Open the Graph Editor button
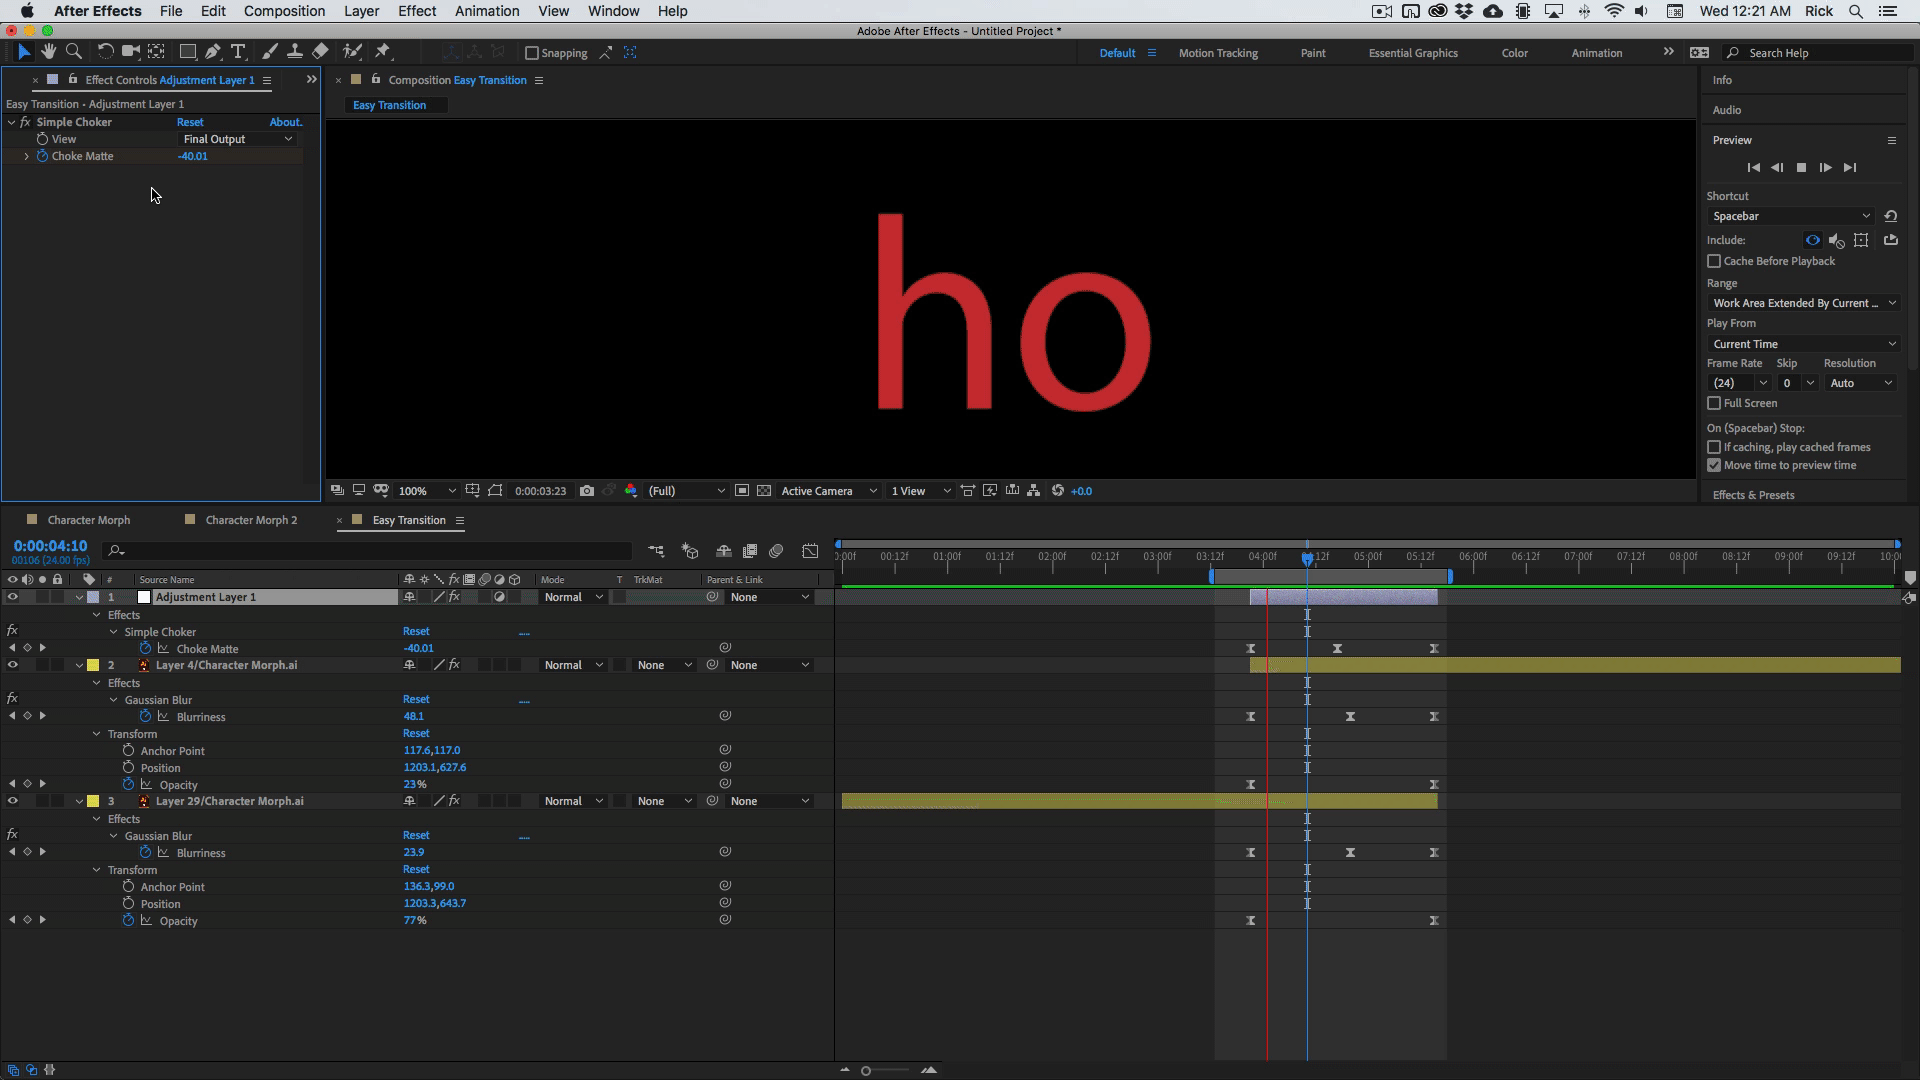 pos(810,551)
